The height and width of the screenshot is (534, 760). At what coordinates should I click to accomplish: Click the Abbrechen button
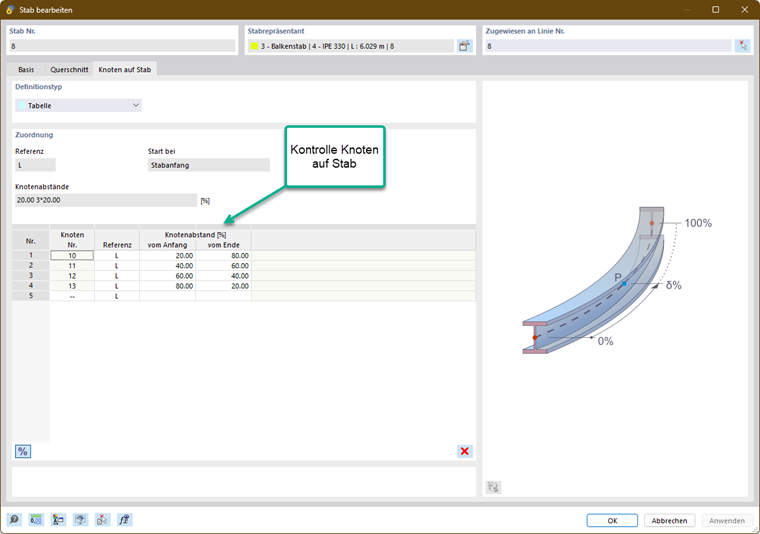669,520
